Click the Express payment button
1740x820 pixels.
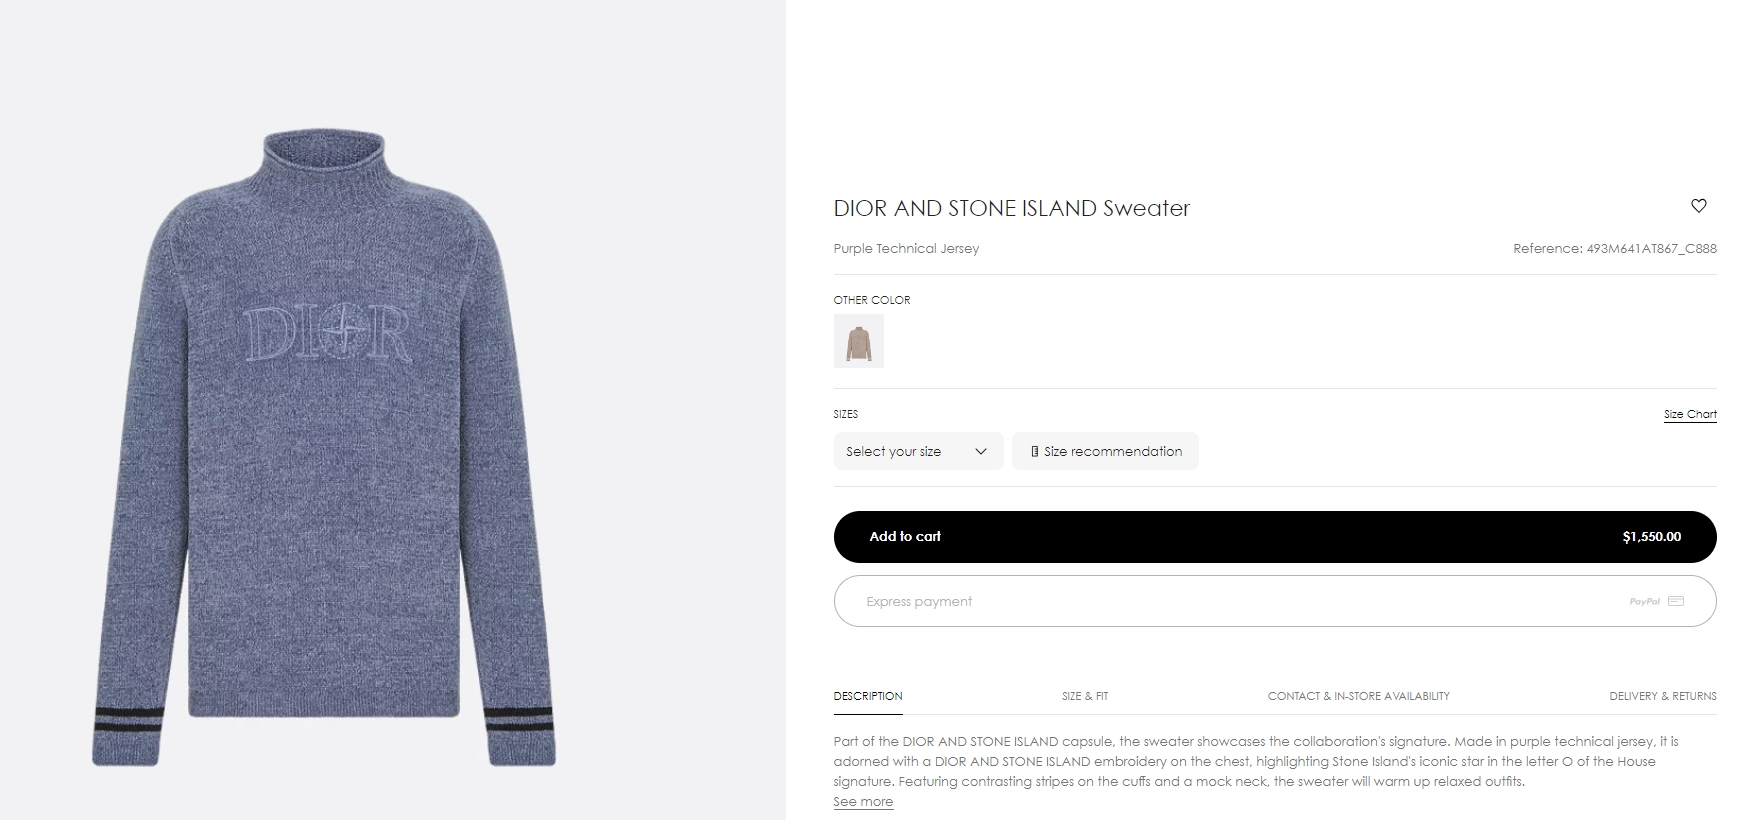[1274, 601]
